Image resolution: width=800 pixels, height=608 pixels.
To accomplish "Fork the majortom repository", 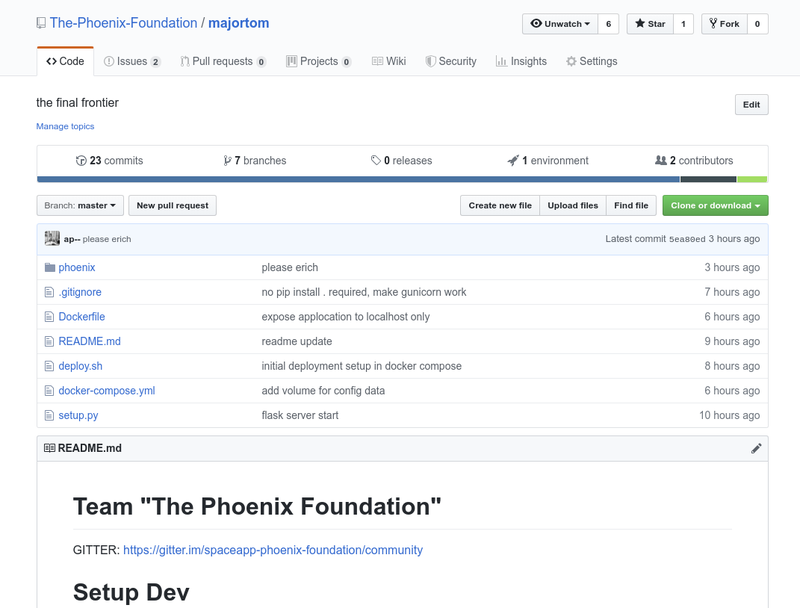I will click(724, 24).
